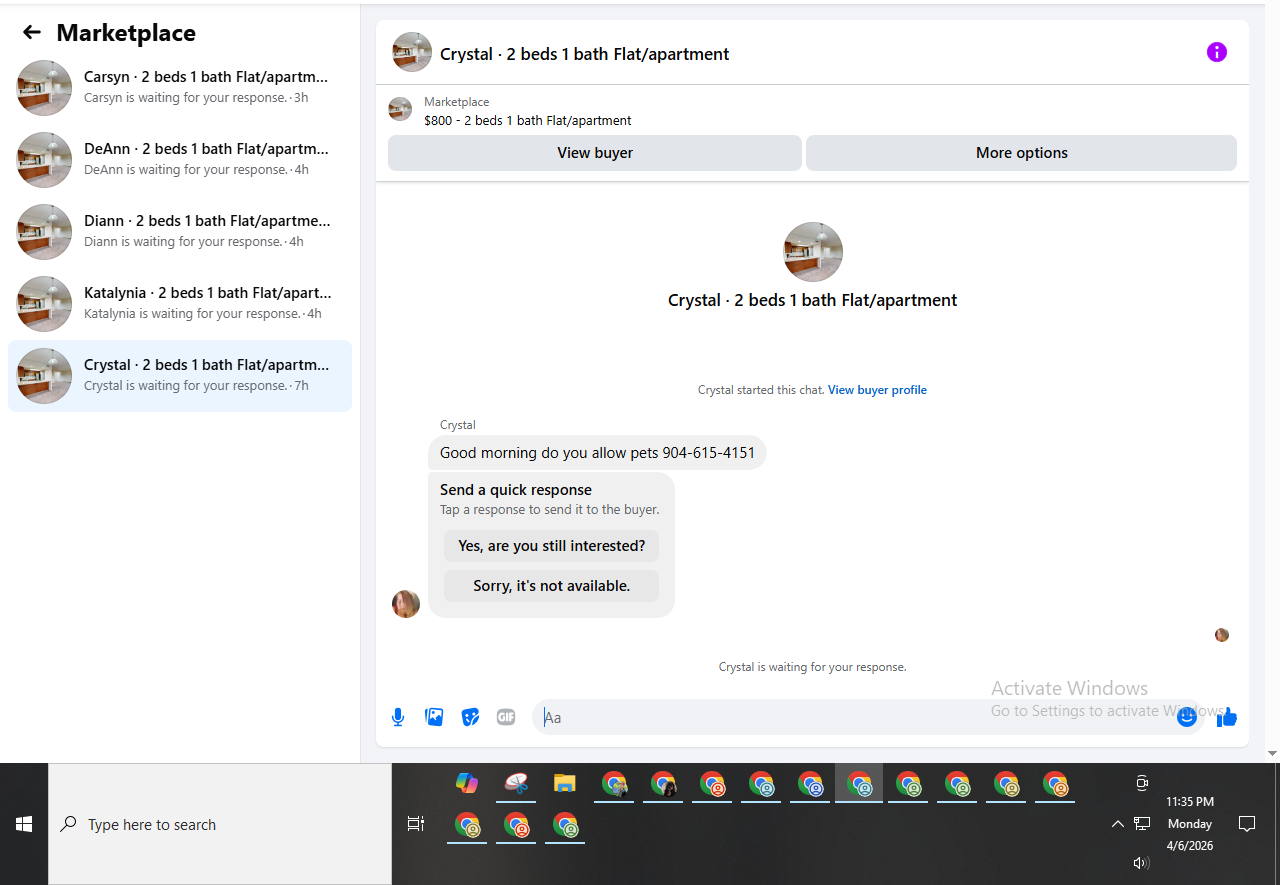Screen dimensions: 1280x885
Task: Go back using the Marketplace arrow
Action: click(32, 33)
